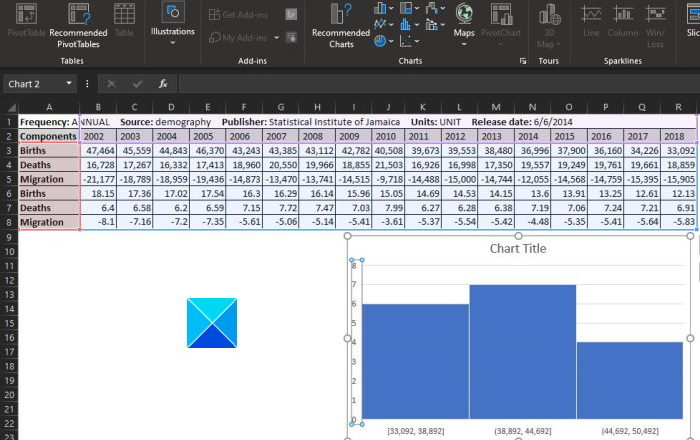The height and width of the screenshot is (440, 700).
Task: Open Recommended PivotTables
Action: 79,25
